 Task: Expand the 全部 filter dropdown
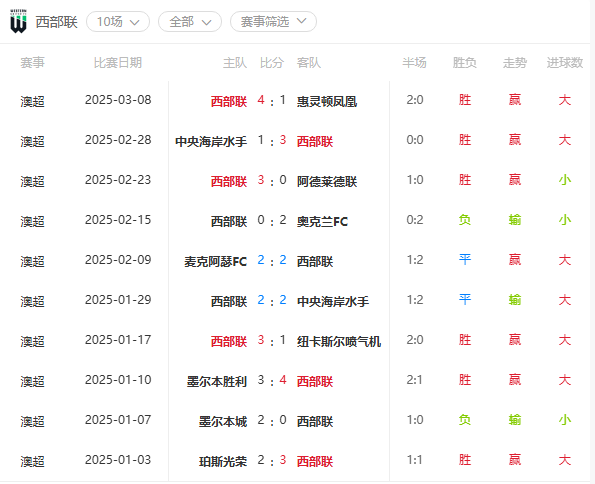(190, 22)
